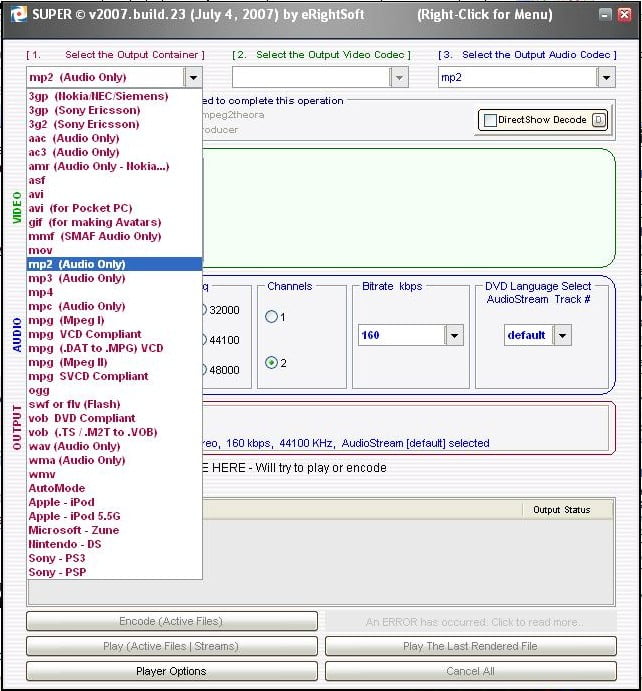
Task: Choose mpg (.DAT to .MPG) VCD entry
Action: click(115, 348)
